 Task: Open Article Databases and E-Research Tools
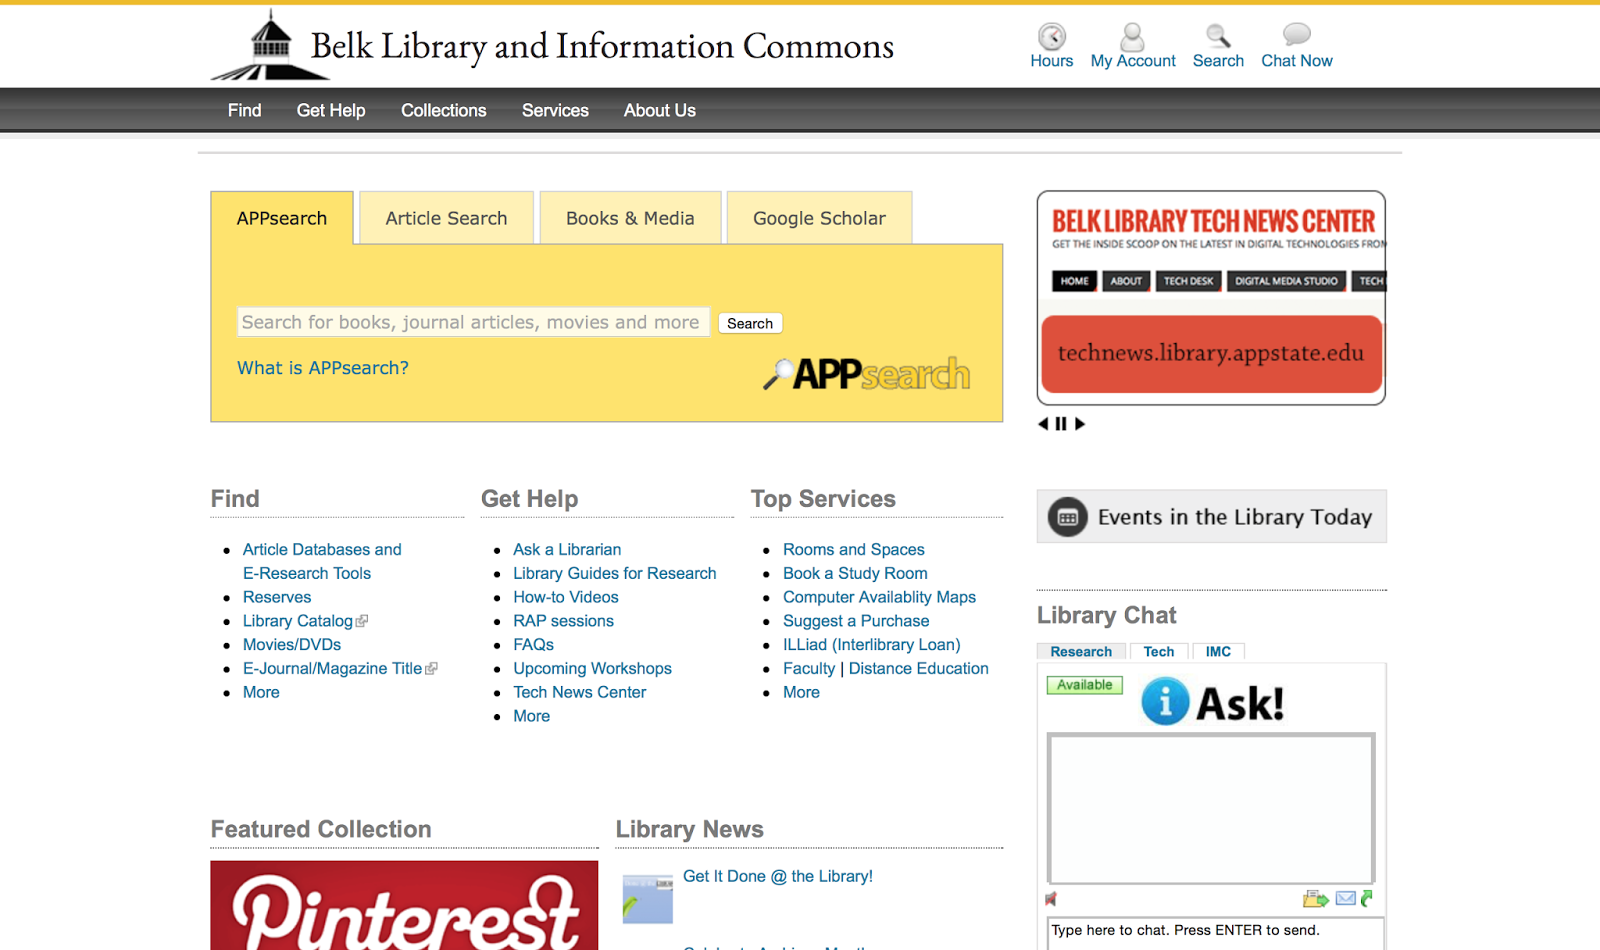pos(322,561)
